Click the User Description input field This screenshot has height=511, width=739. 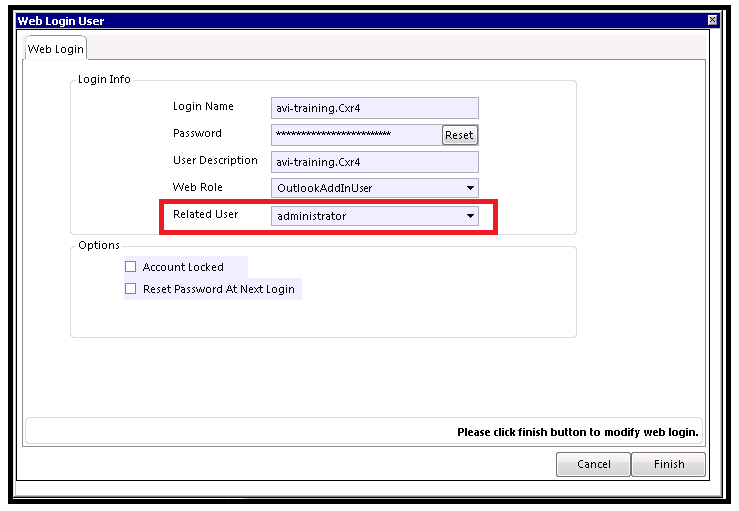pyautogui.click(x=375, y=162)
